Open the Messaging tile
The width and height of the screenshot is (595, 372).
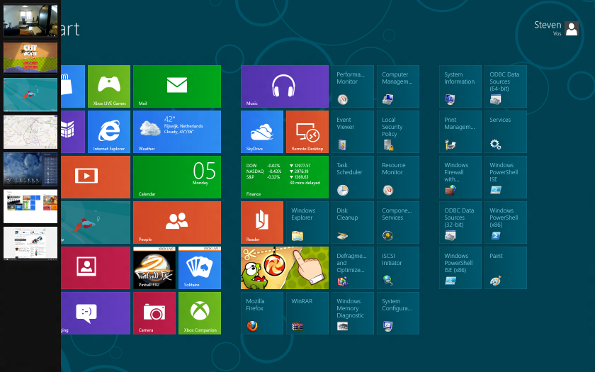point(96,313)
